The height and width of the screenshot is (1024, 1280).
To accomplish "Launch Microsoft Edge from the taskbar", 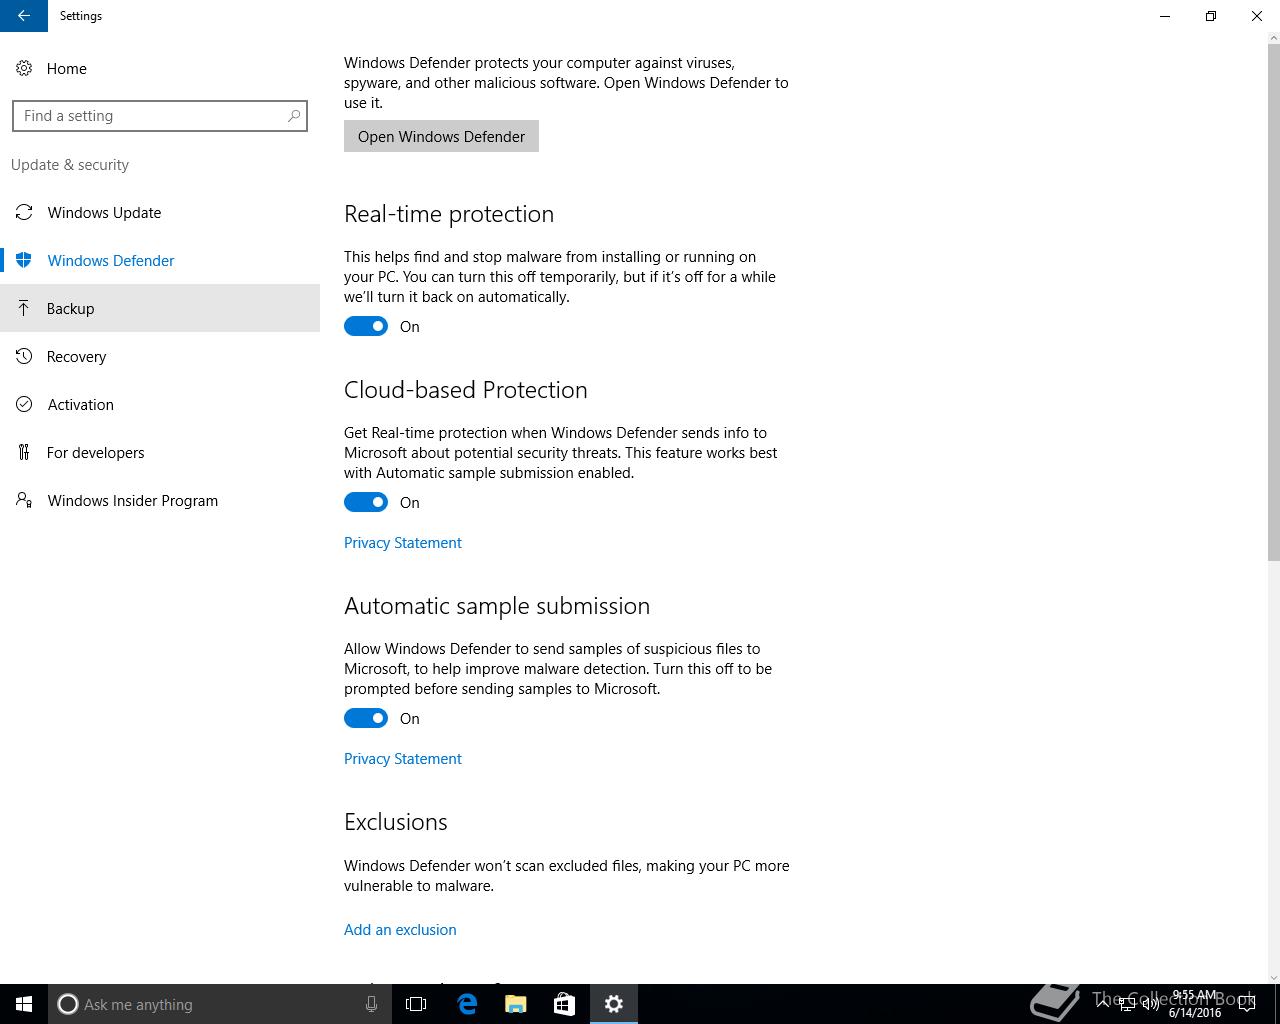I will pyautogui.click(x=466, y=1004).
